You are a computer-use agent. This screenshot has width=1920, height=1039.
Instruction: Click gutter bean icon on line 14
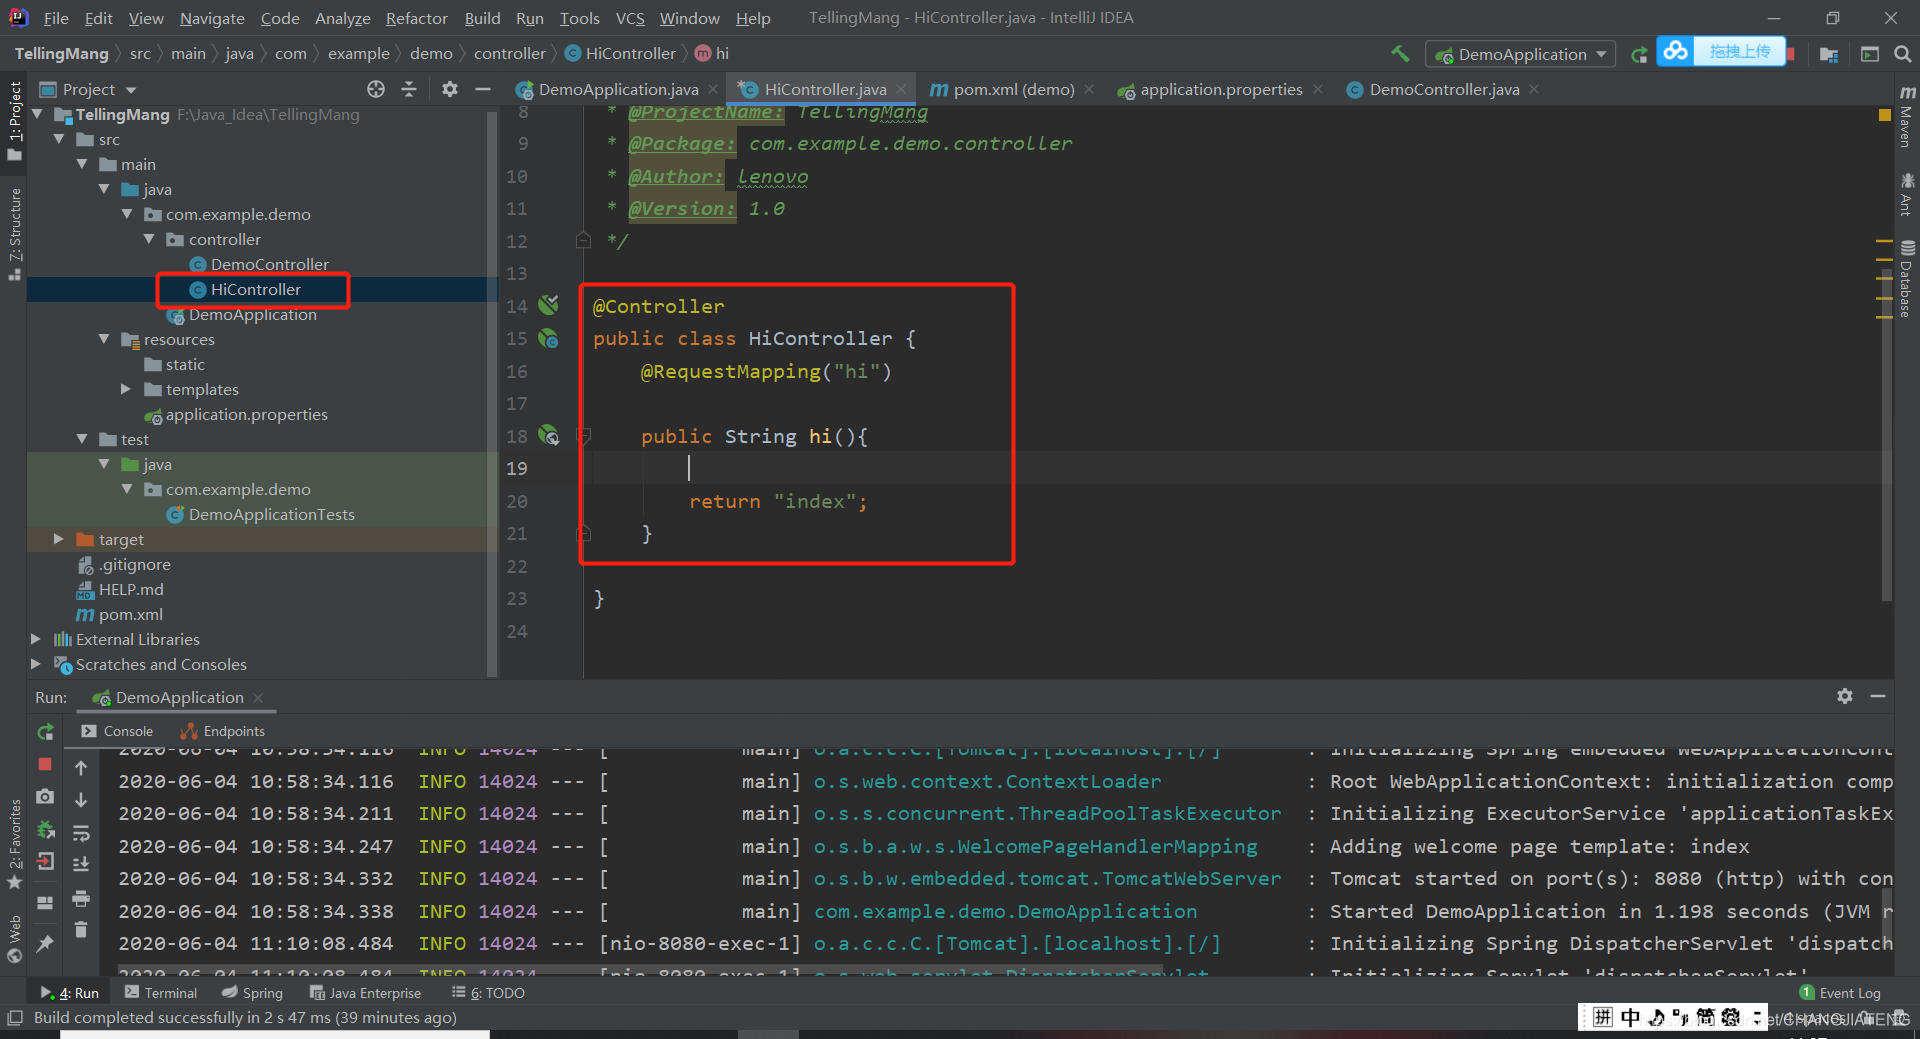point(548,305)
